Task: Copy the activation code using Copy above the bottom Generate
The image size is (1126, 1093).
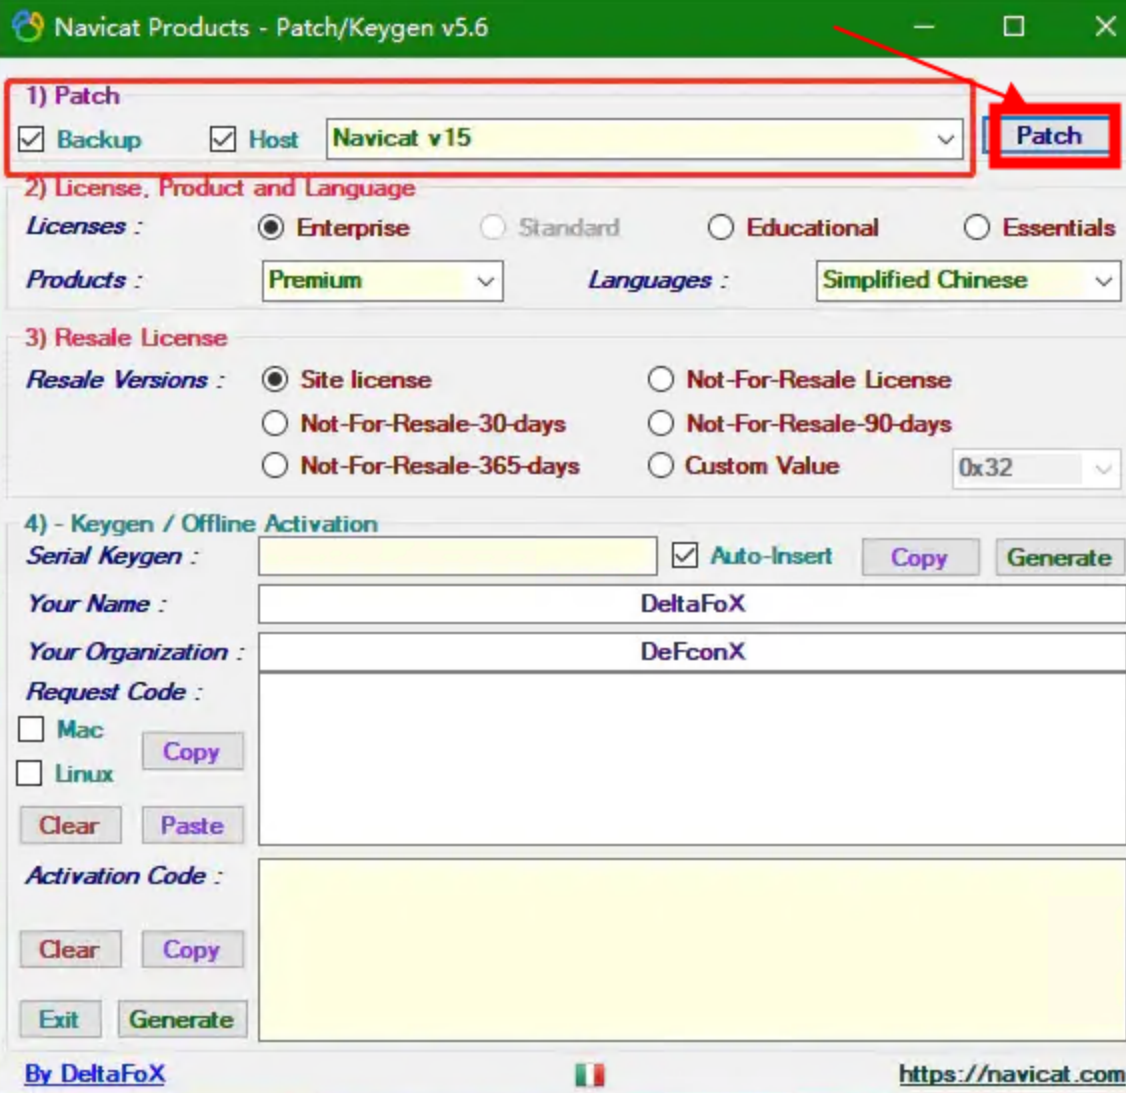Action: (192, 949)
